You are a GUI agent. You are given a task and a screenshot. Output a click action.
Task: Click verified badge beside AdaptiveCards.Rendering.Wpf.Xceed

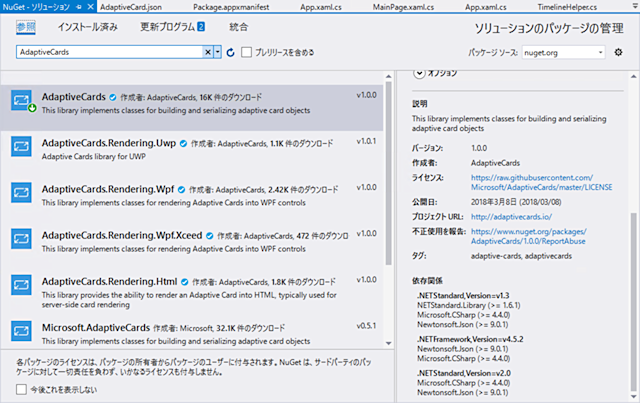[209, 236]
